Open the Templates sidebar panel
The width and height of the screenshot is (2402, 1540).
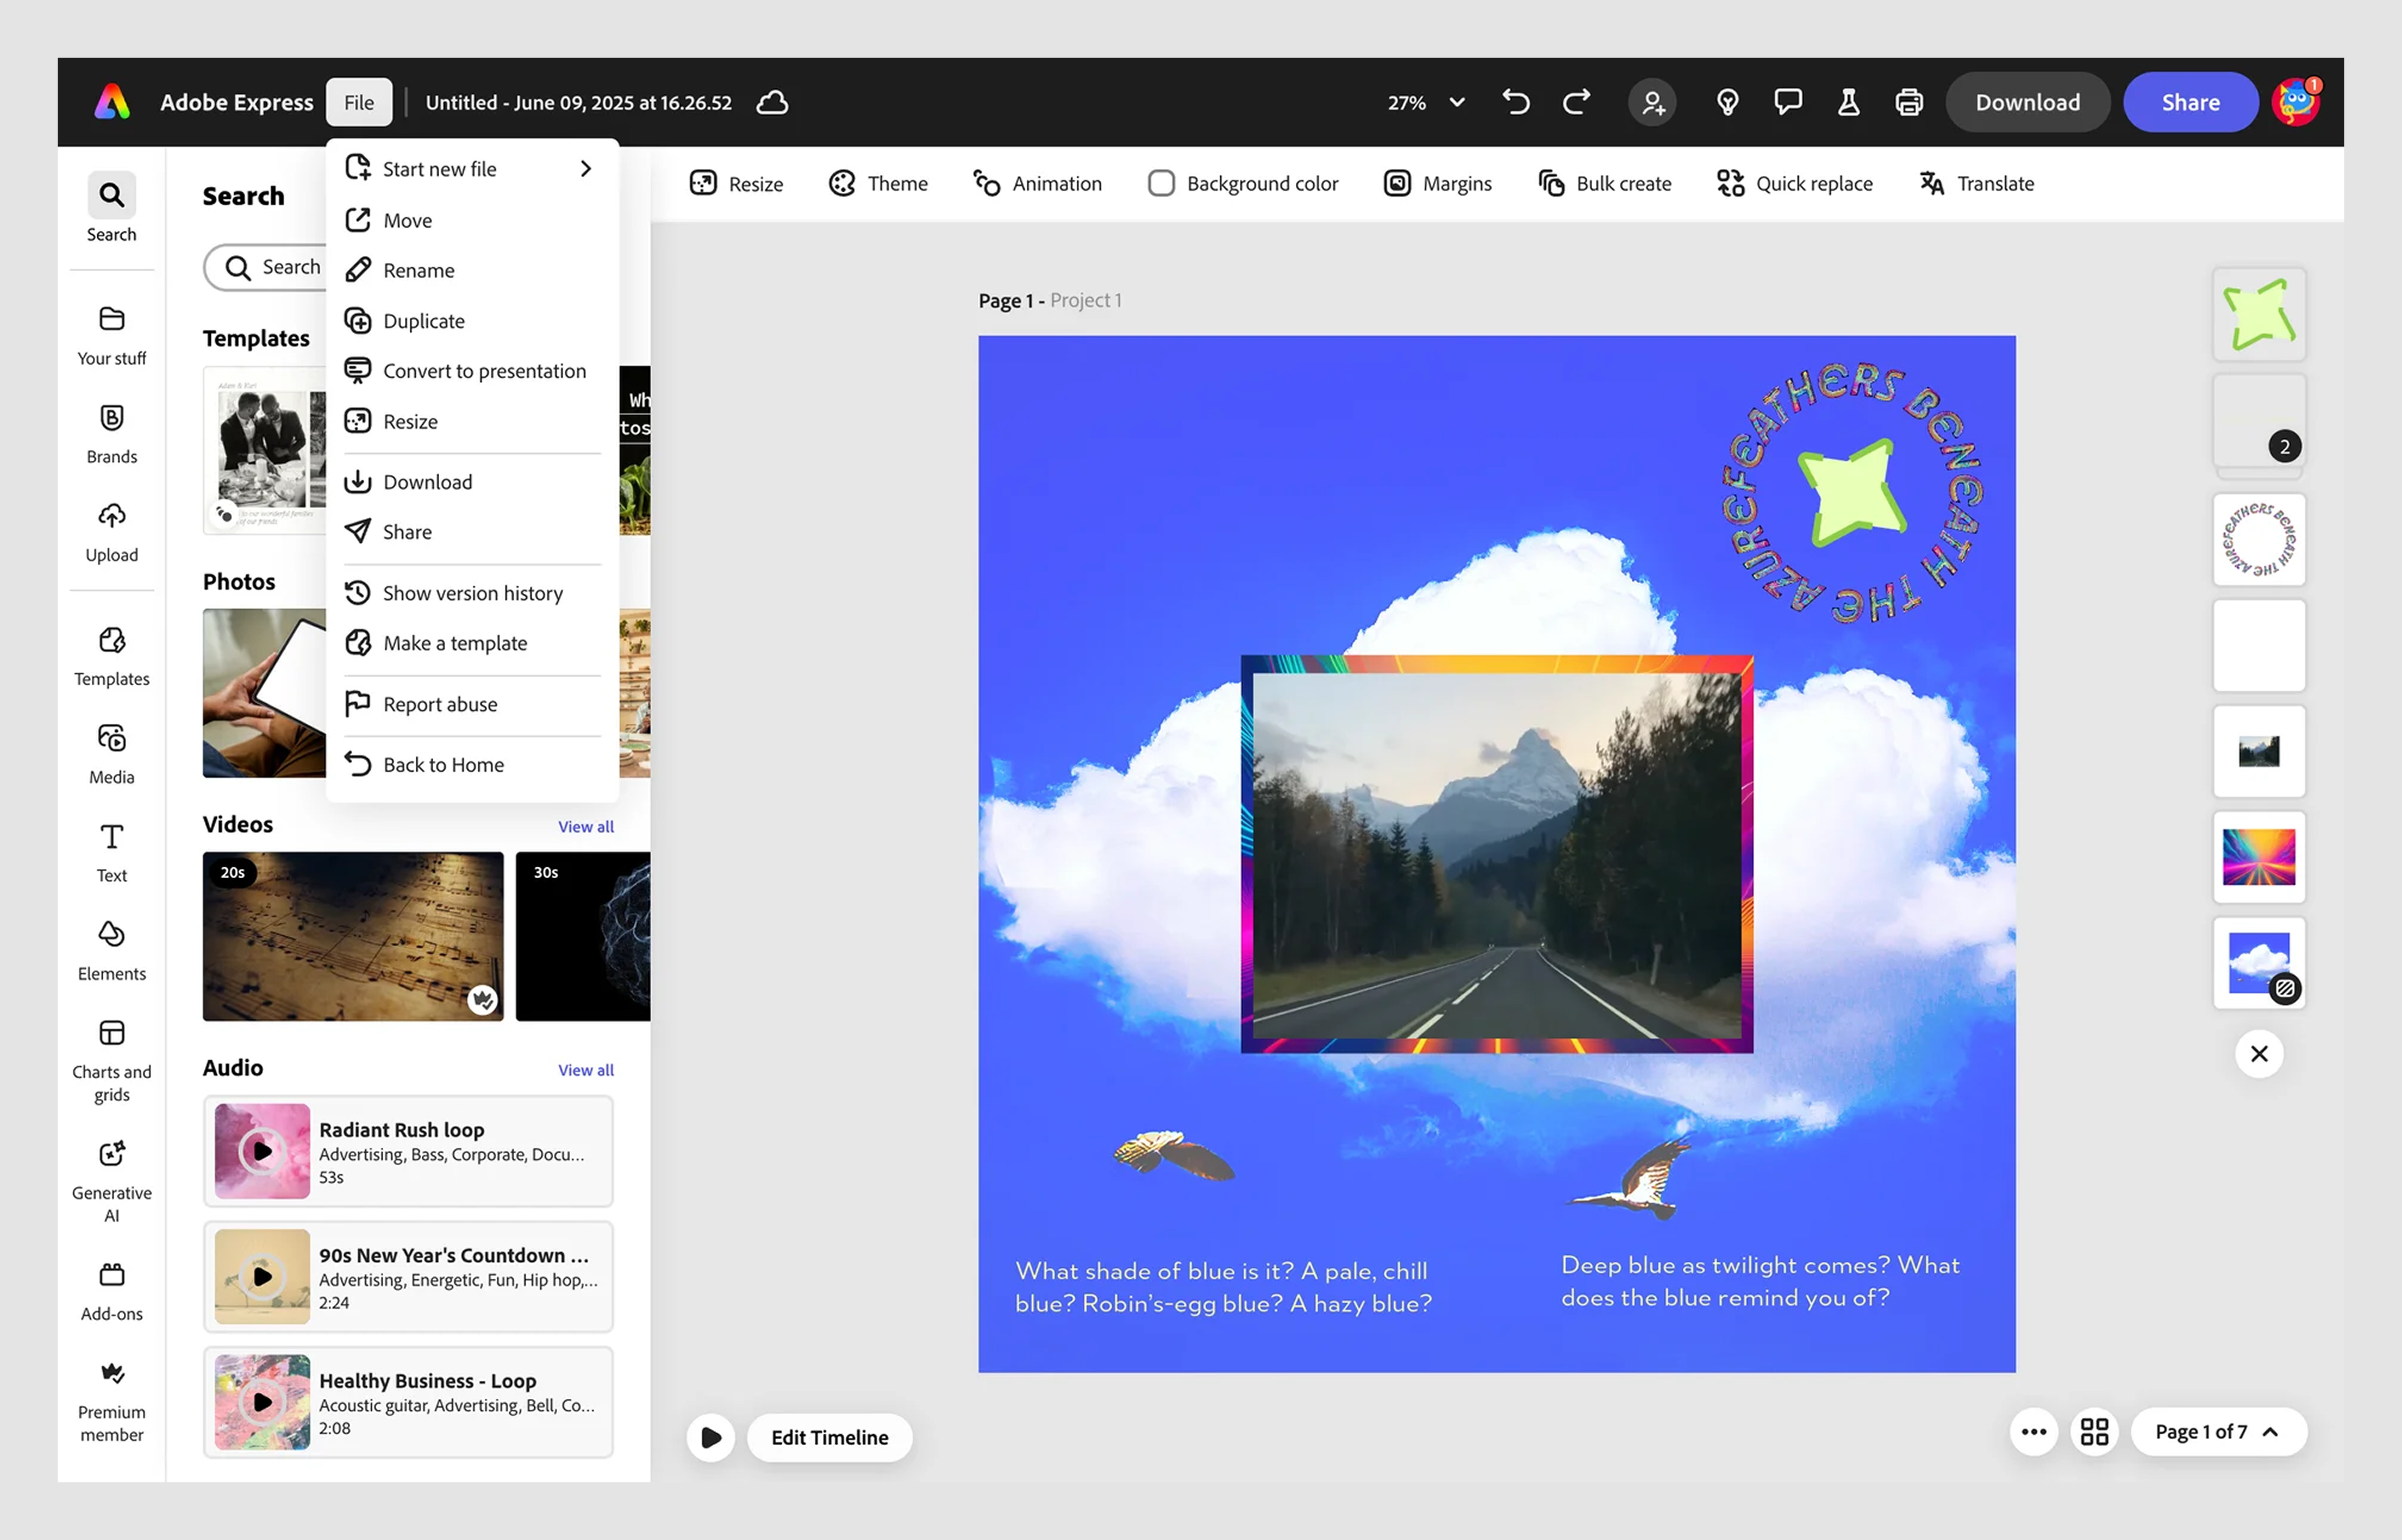(x=111, y=656)
